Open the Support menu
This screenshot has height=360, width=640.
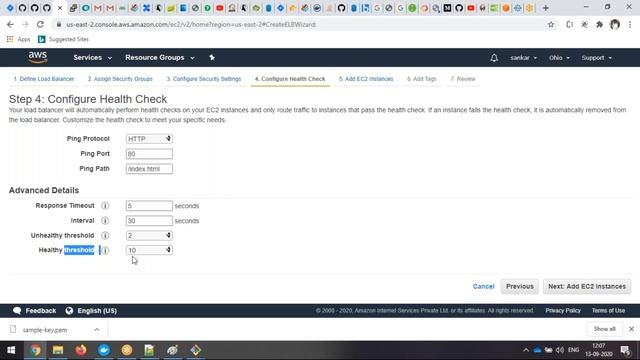pos(596,58)
